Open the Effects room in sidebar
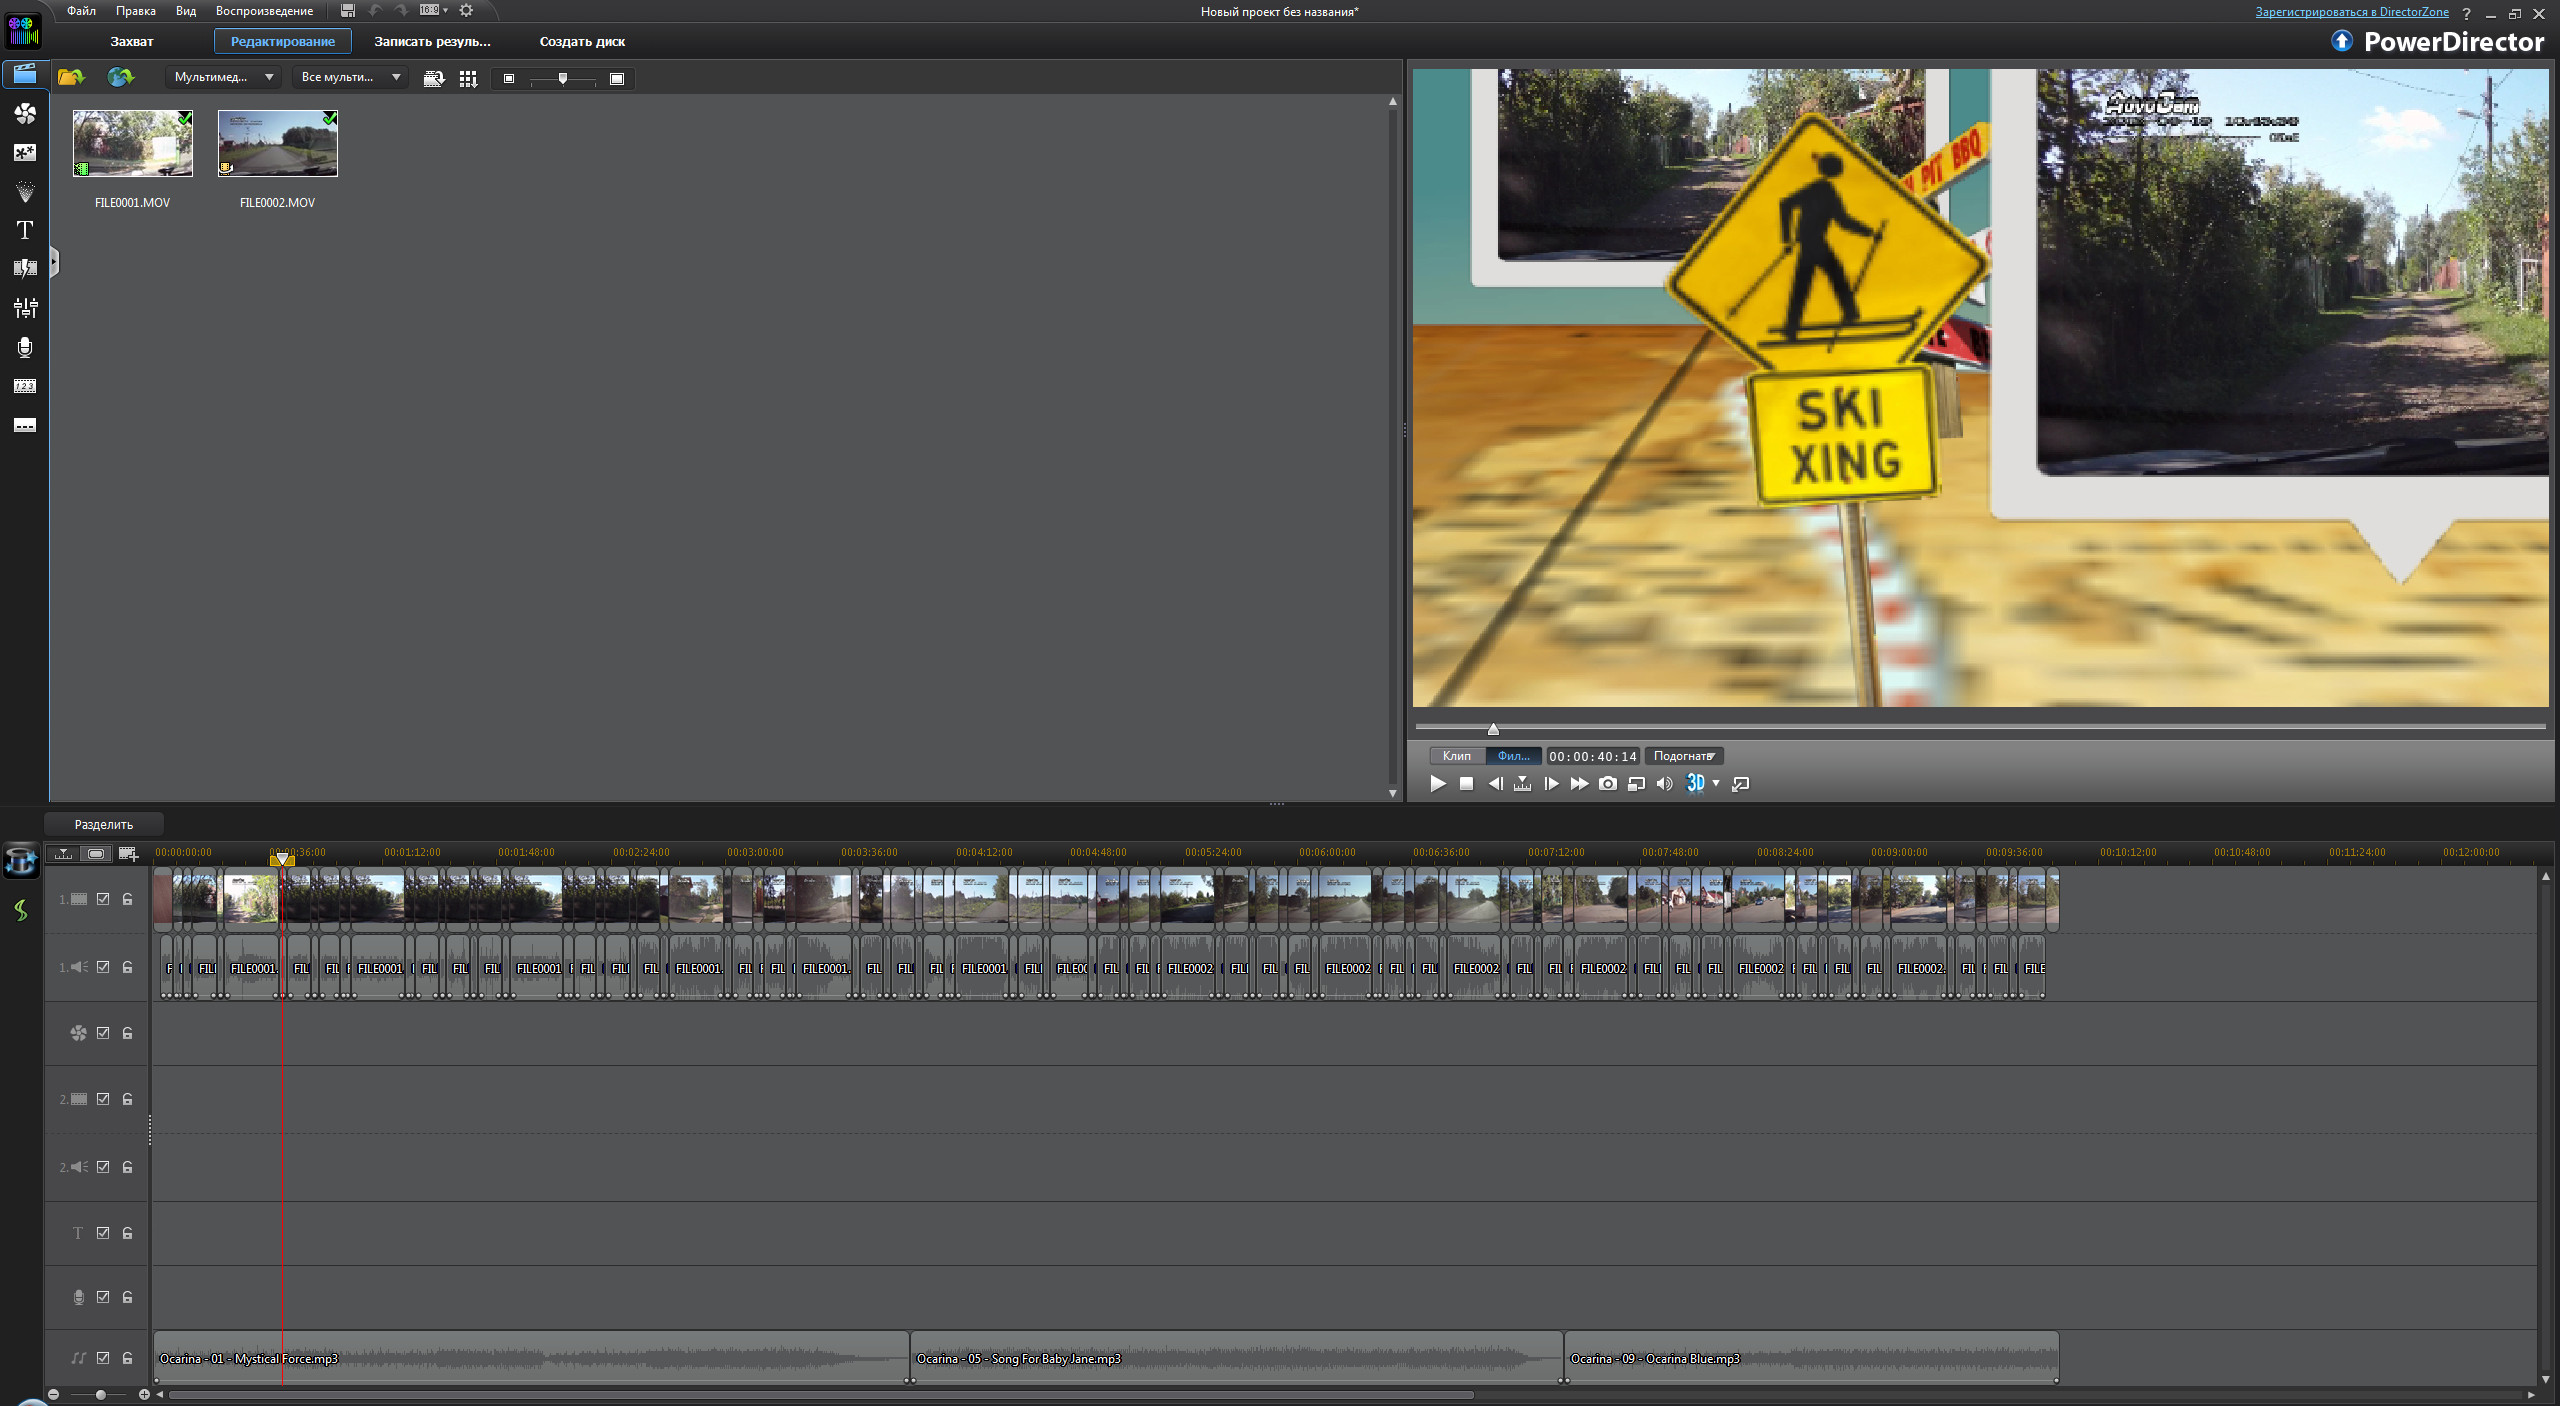 click(x=25, y=113)
